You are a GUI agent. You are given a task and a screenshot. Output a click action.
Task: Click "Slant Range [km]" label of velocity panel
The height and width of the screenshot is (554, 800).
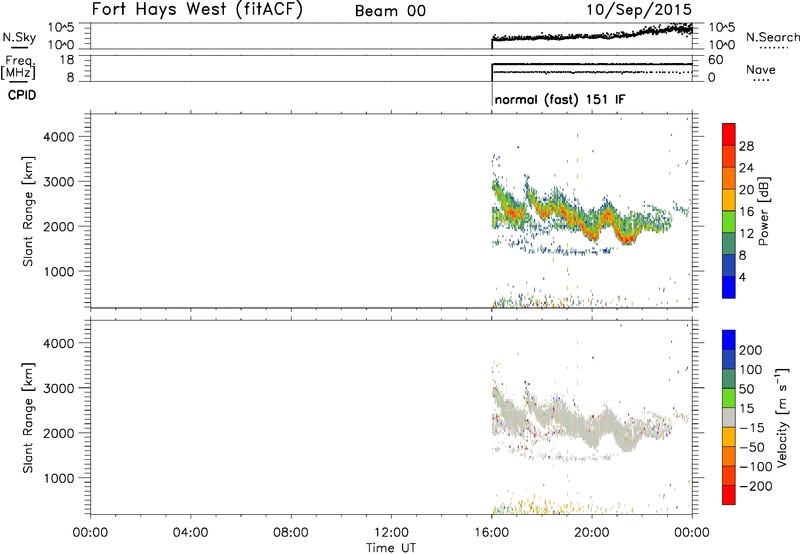coord(28,417)
